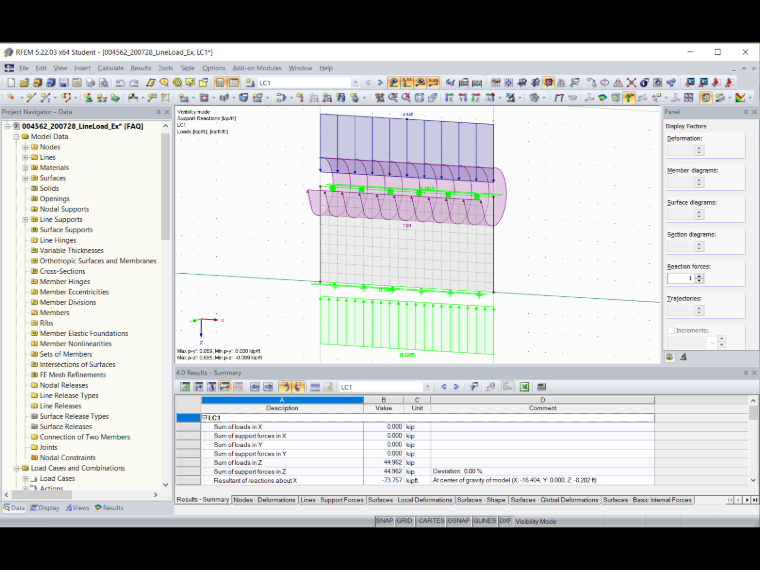Go to previous load case arrow

coord(368,83)
